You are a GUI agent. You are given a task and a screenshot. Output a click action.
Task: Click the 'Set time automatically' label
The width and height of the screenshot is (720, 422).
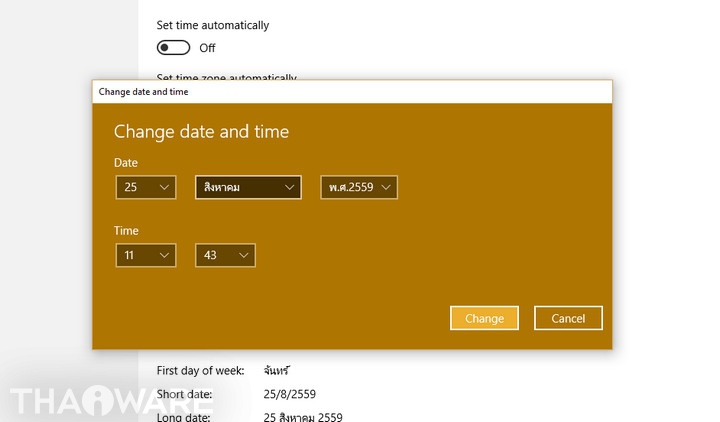click(x=213, y=25)
